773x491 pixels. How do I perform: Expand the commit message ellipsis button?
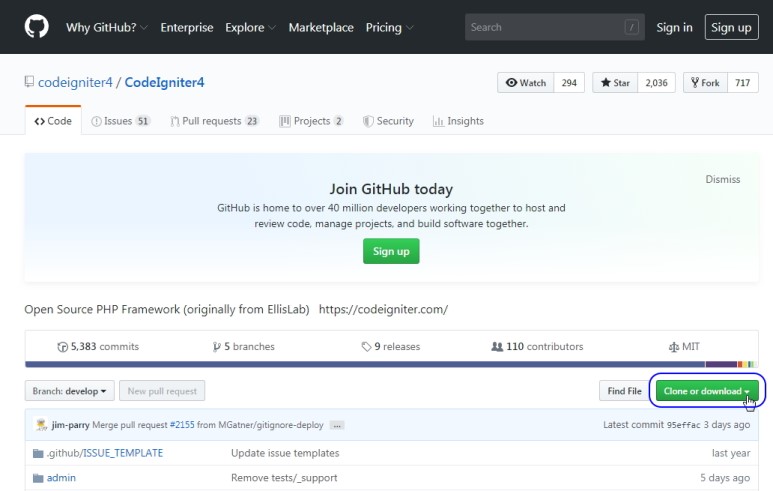point(337,425)
